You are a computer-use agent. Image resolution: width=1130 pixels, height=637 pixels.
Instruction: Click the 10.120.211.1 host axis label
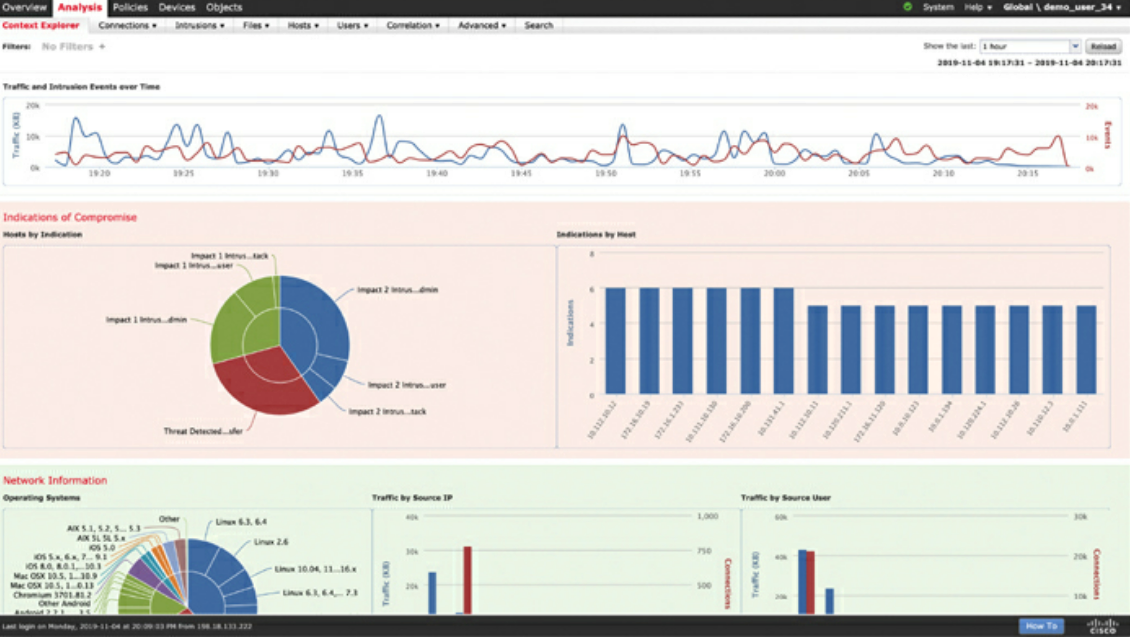(x=837, y=421)
